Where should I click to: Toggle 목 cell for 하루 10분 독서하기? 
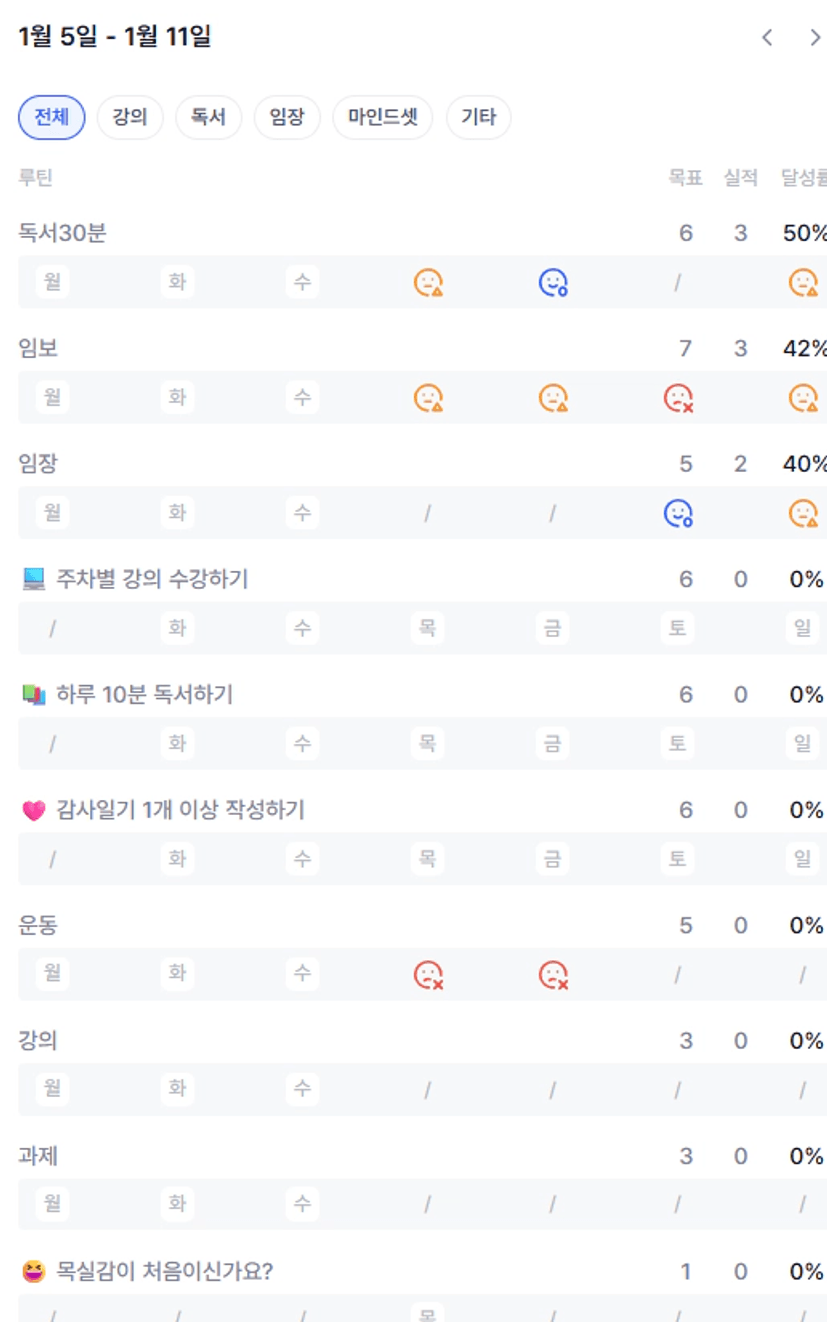pos(428,744)
